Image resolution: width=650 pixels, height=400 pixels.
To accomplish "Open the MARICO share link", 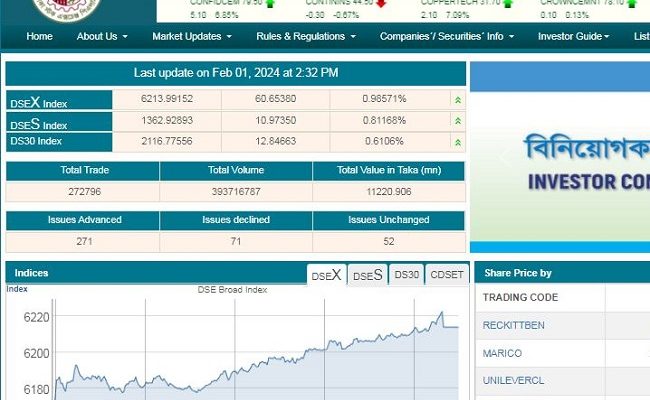I will pos(502,354).
